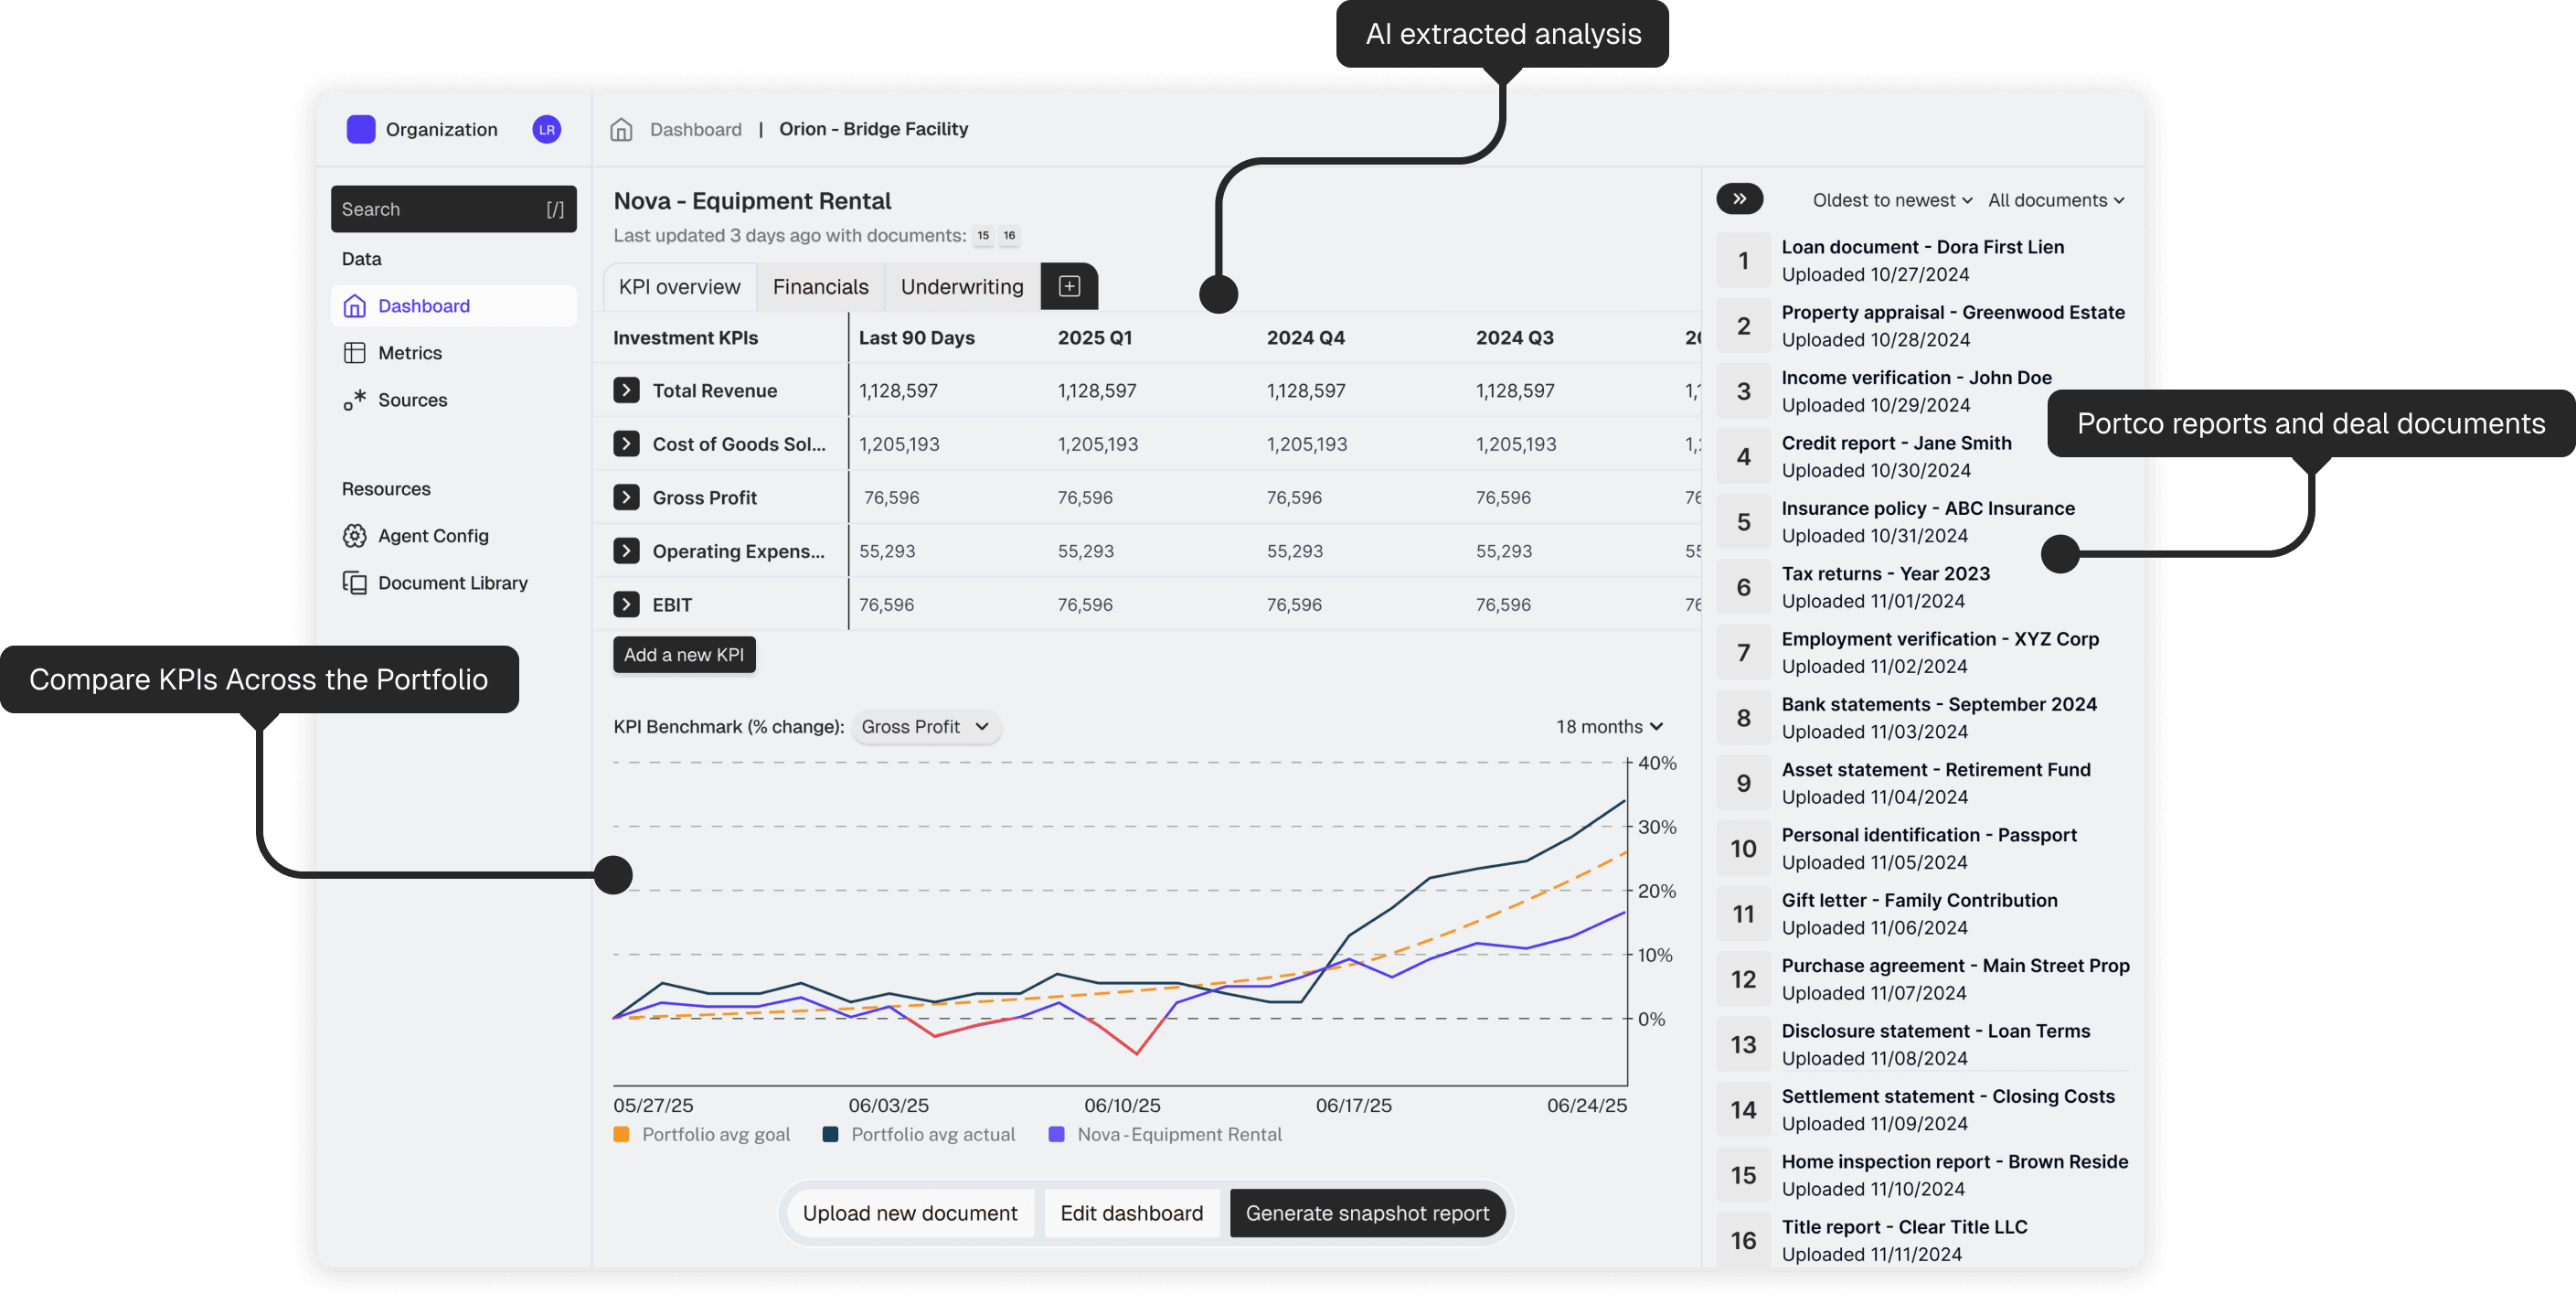Expand the Total Revenue row
Viewport: 2576px width, 1304px height.
[626, 390]
